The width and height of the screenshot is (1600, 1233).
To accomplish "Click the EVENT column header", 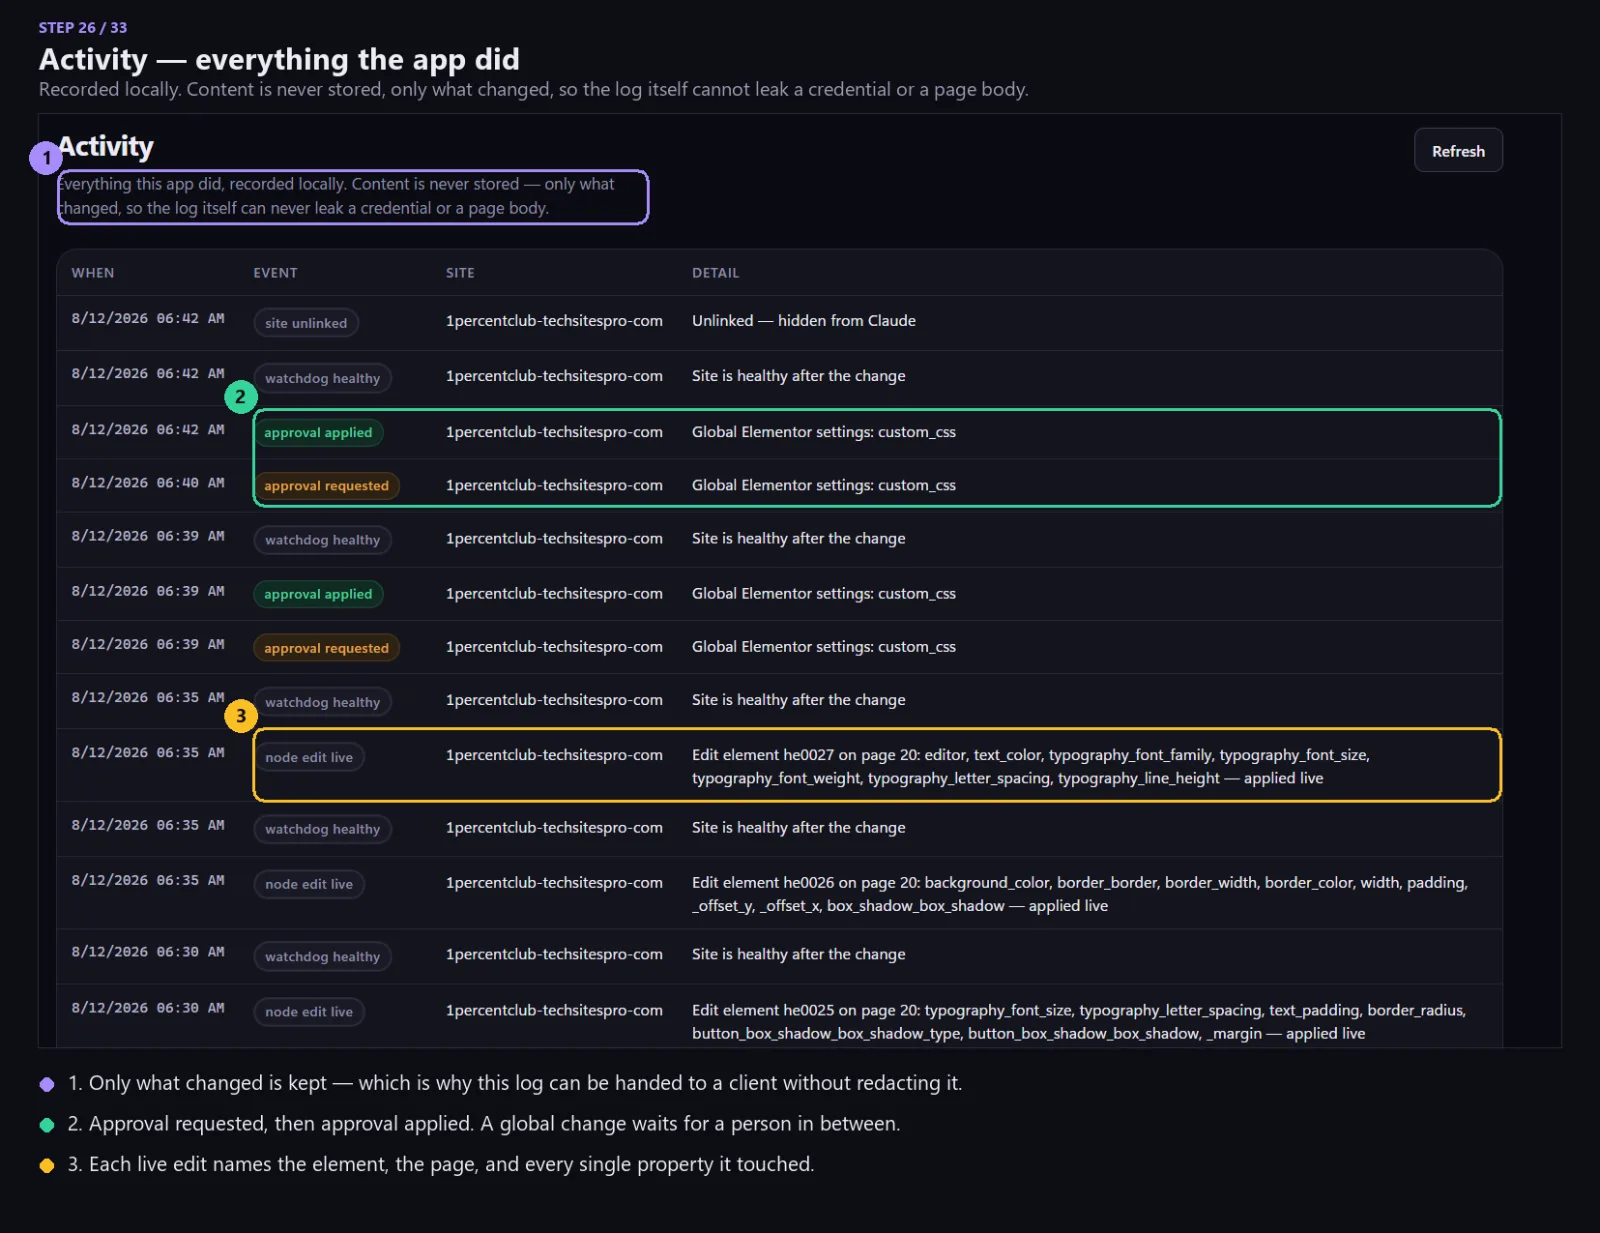I will pos(275,273).
